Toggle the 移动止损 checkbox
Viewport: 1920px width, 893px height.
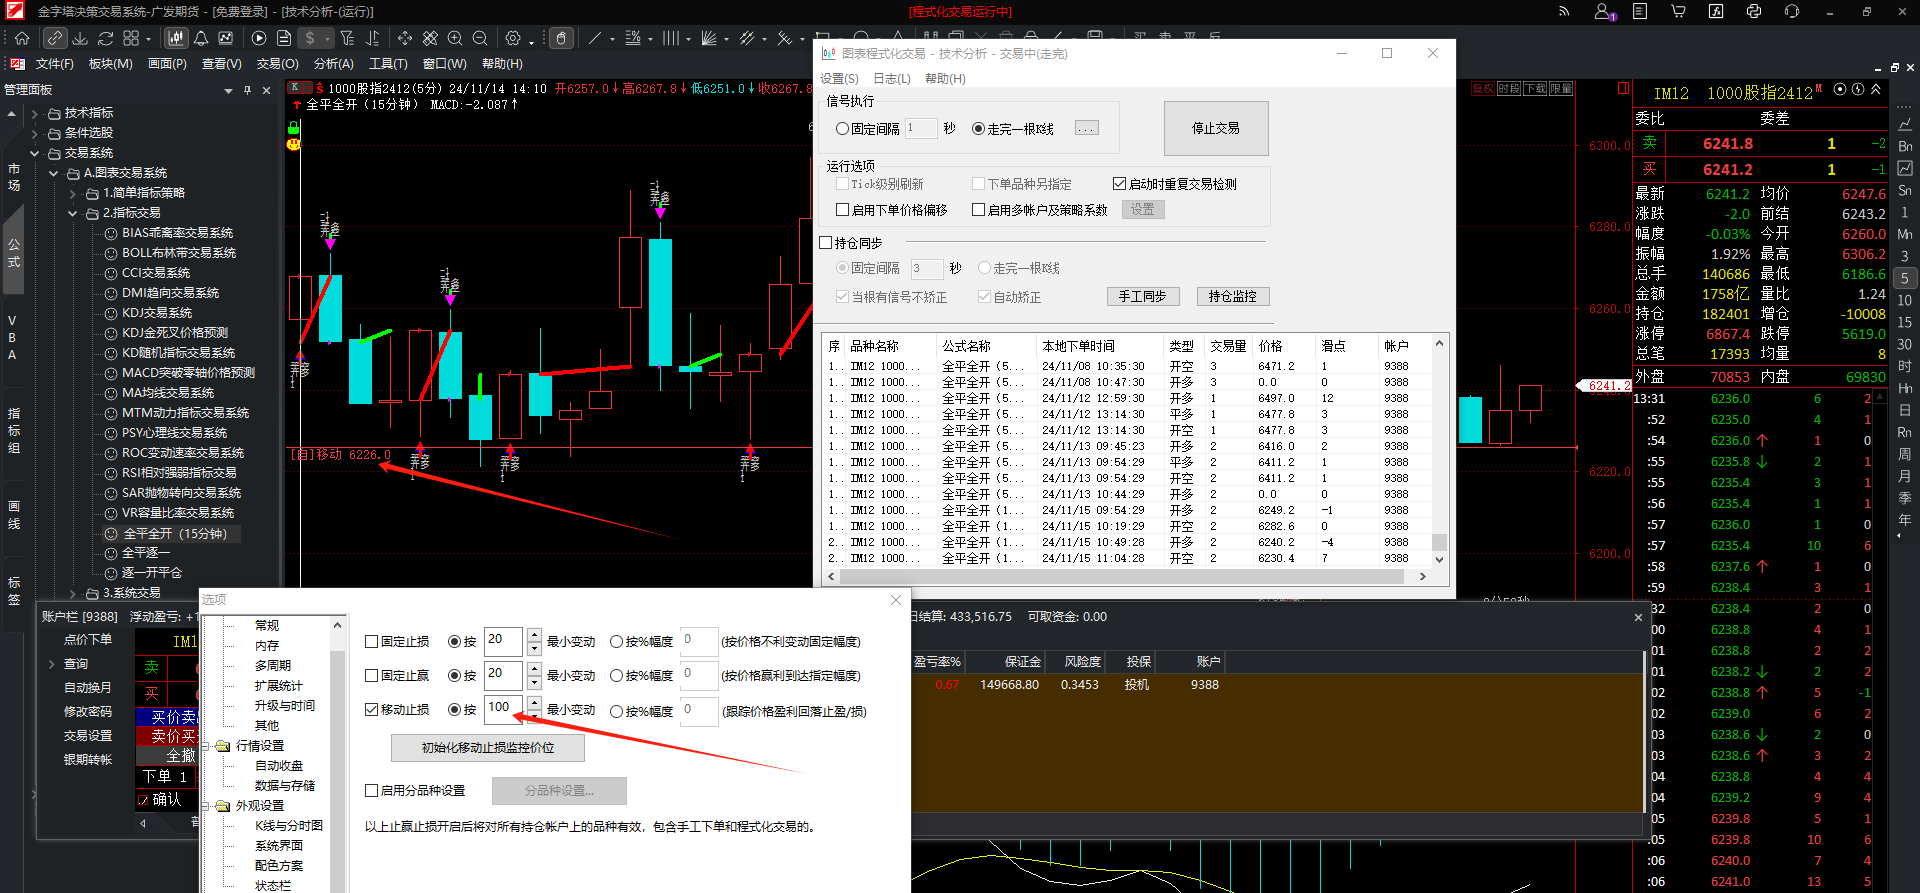(x=371, y=710)
